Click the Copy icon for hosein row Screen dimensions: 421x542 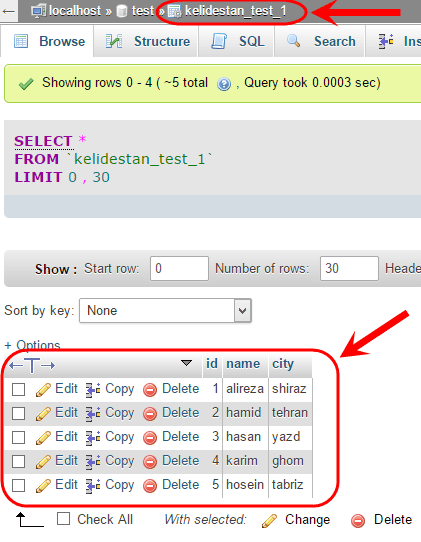tap(93, 486)
